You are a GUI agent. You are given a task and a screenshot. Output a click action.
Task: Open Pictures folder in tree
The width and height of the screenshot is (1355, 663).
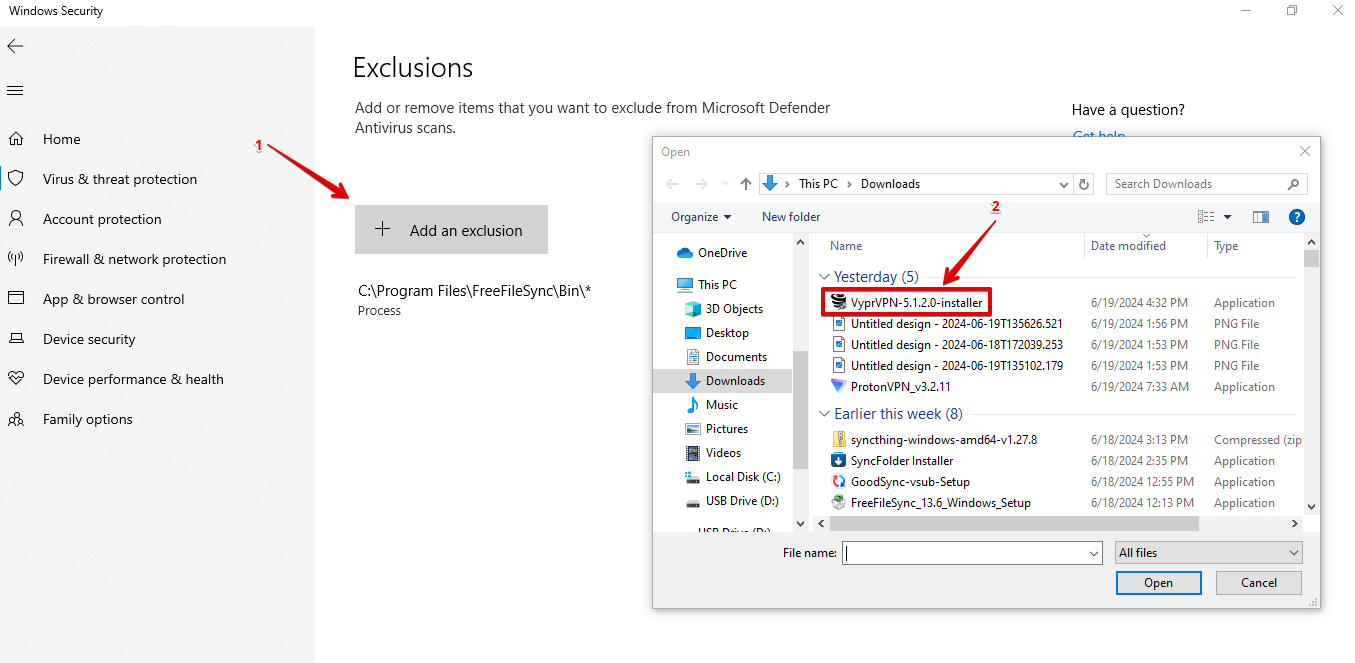pos(717,429)
